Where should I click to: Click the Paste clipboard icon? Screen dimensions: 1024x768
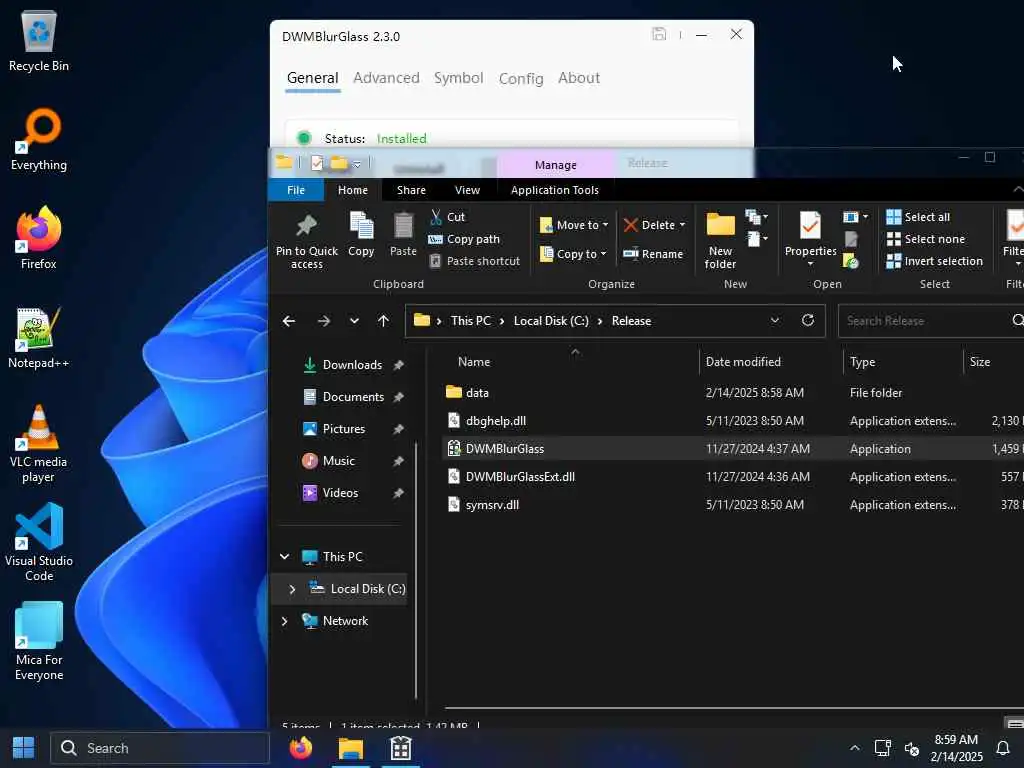pyautogui.click(x=403, y=226)
